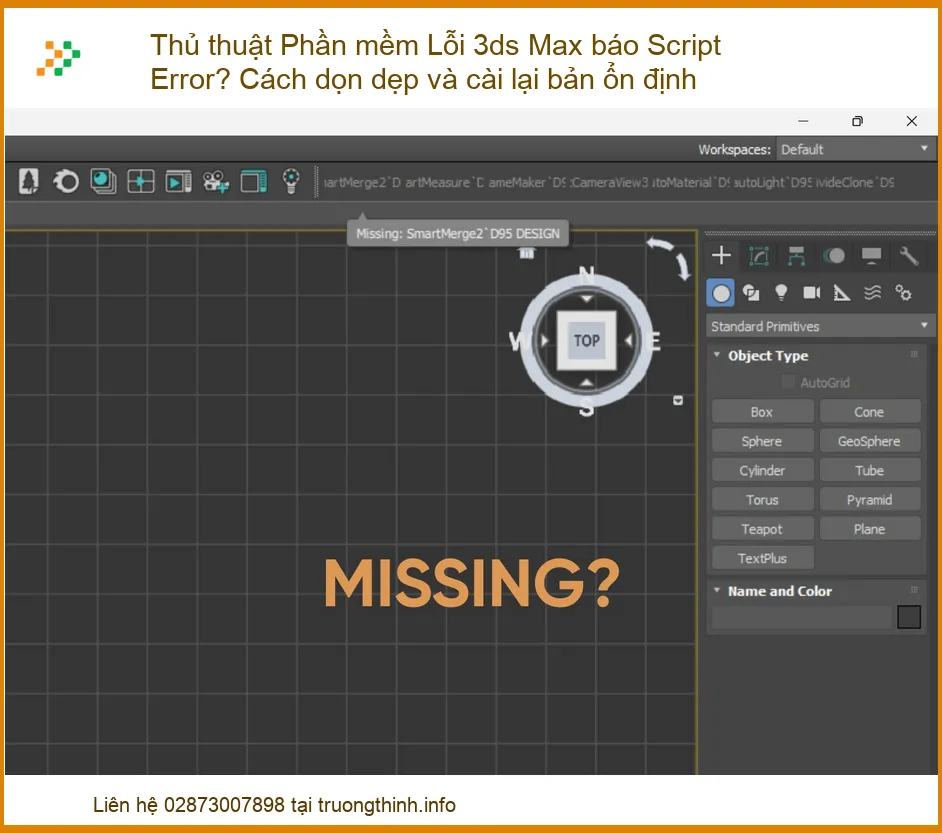Click the E compass direction on ViewCube

[654, 341]
